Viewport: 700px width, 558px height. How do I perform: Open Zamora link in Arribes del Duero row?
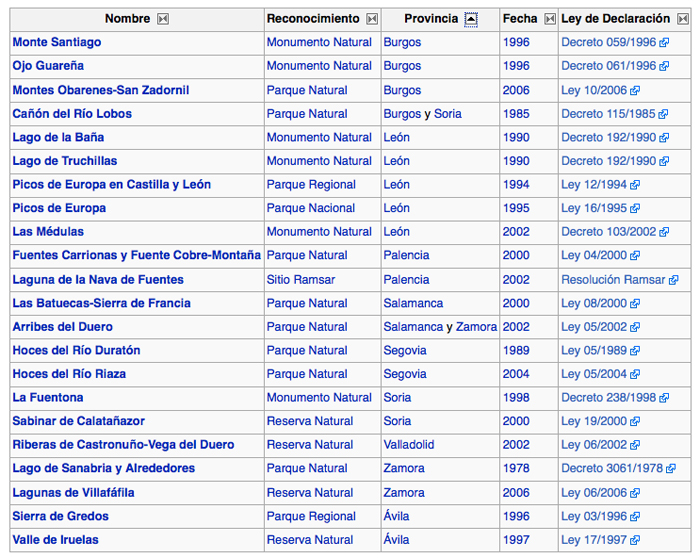[x=476, y=327]
